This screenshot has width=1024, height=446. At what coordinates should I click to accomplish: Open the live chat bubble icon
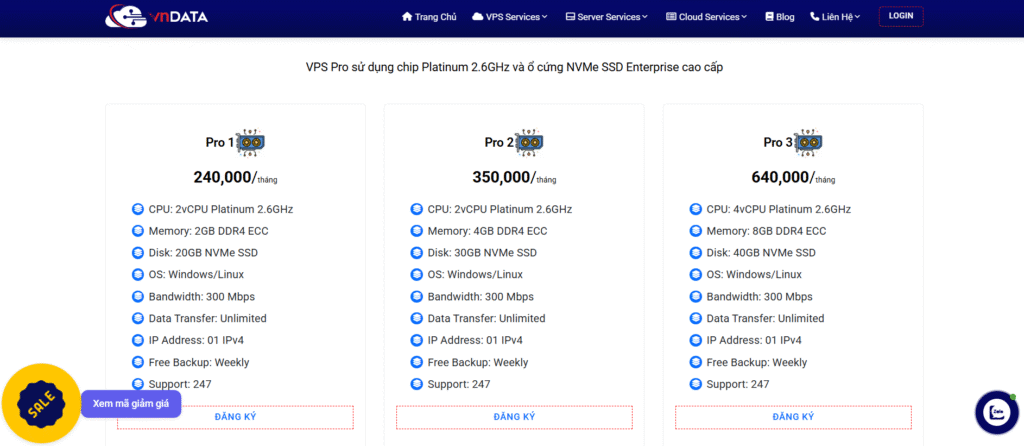click(995, 412)
